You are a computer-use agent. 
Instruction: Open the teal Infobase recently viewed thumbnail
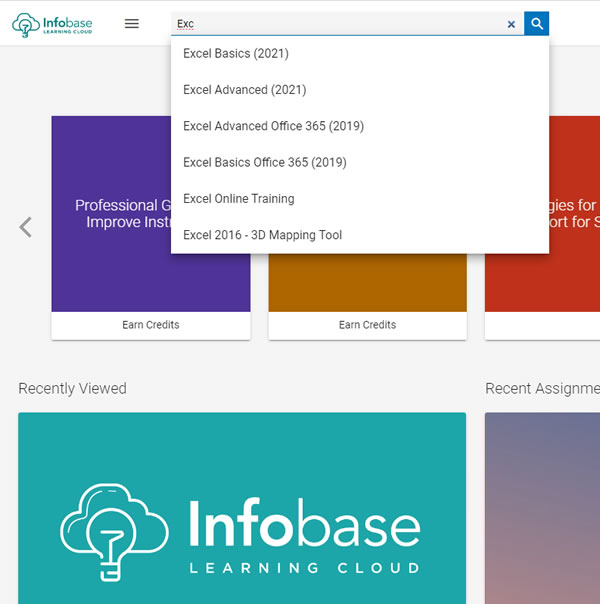(x=242, y=508)
